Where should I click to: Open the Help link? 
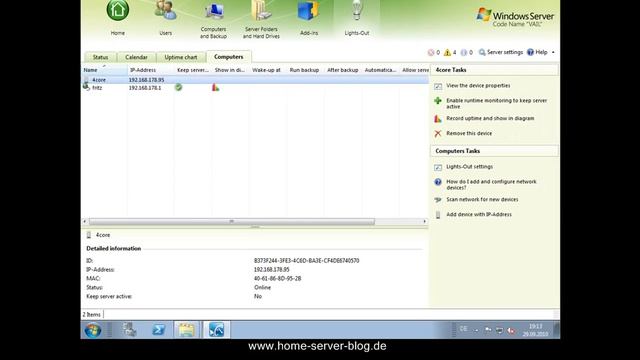coord(537,52)
